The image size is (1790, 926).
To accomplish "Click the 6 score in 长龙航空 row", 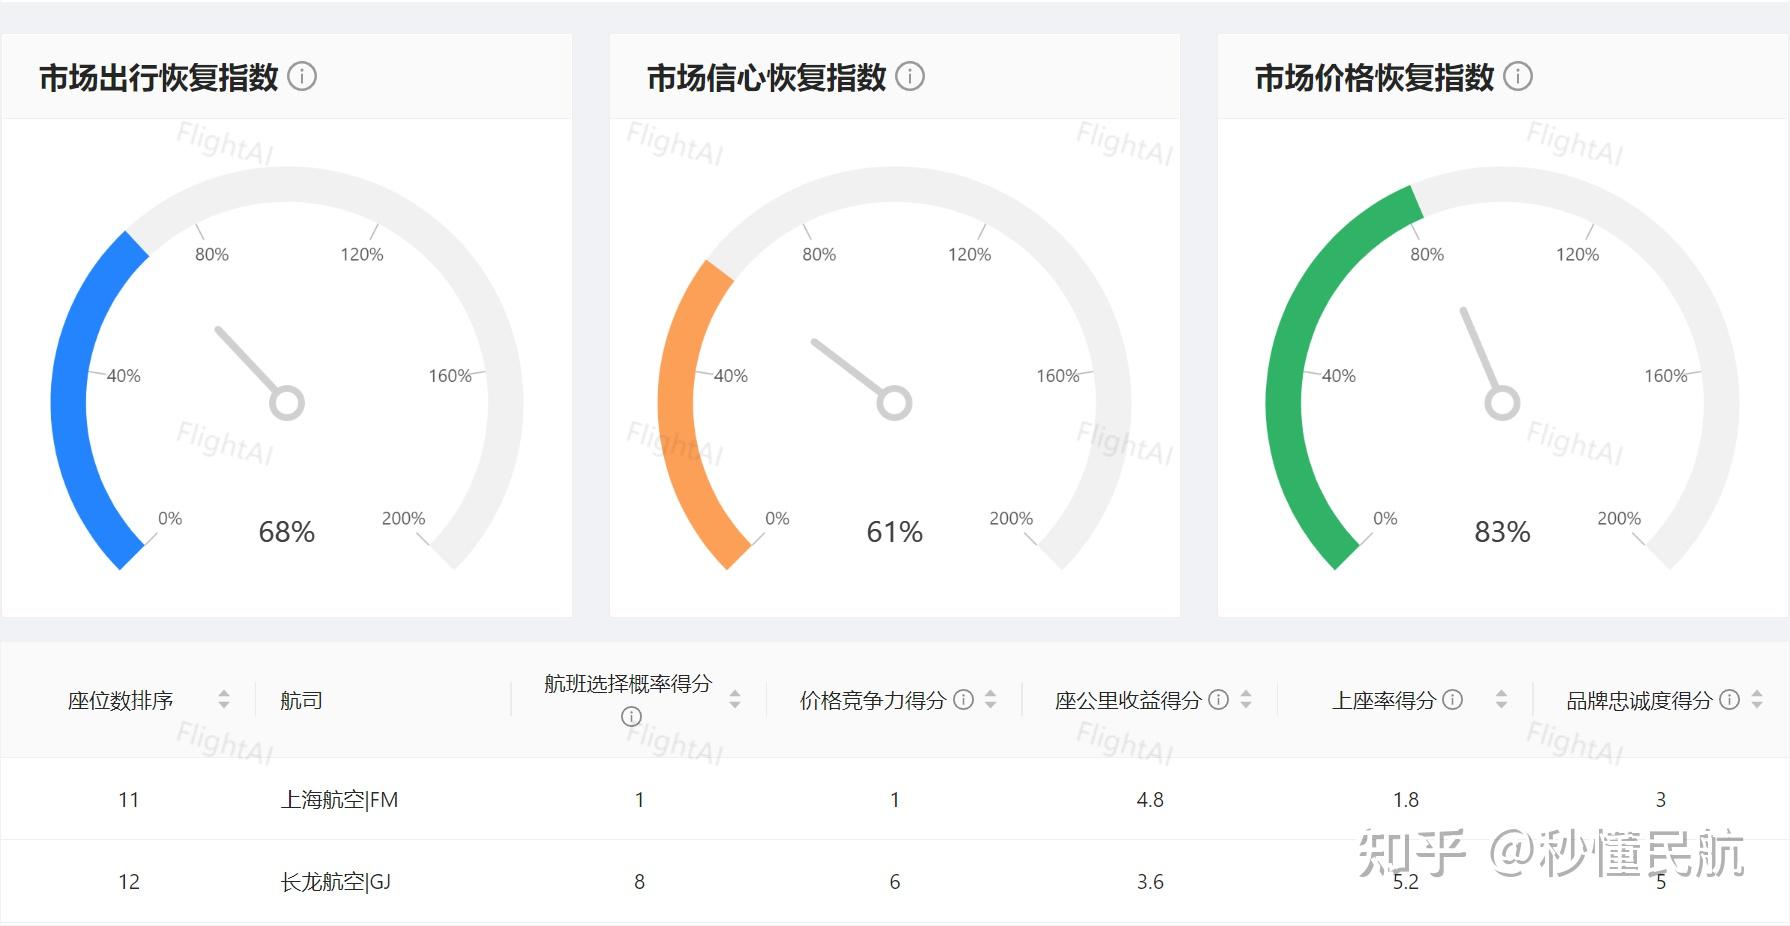I will click(x=895, y=882).
